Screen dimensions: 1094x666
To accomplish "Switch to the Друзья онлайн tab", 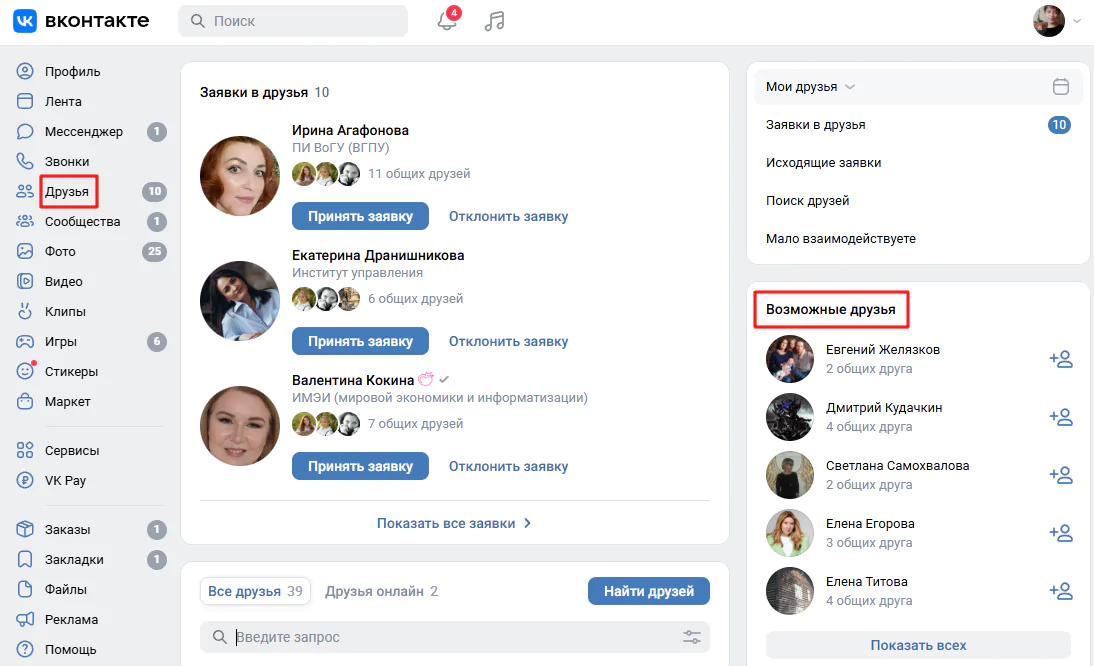I will point(382,591).
